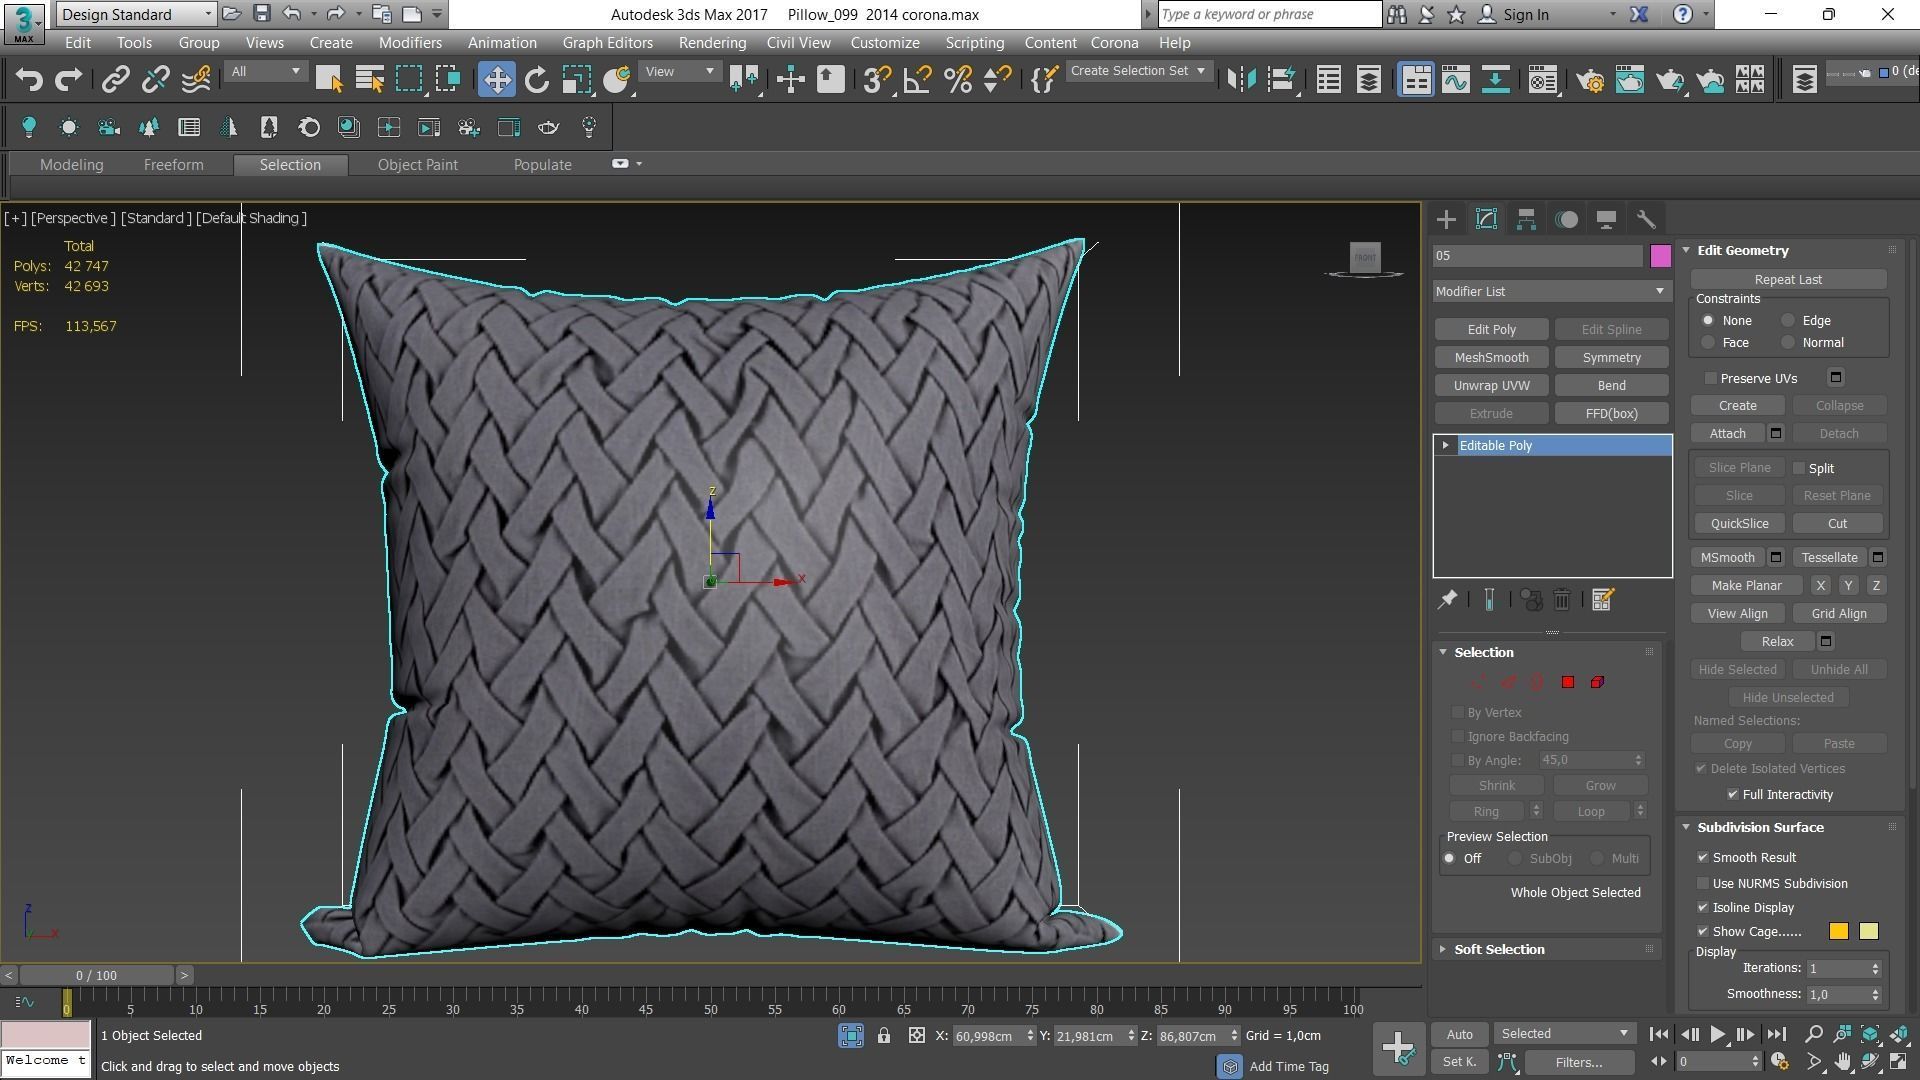The image size is (1920, 1080).
Task: Click Play Animation button
Action: click(1717, 1035)
